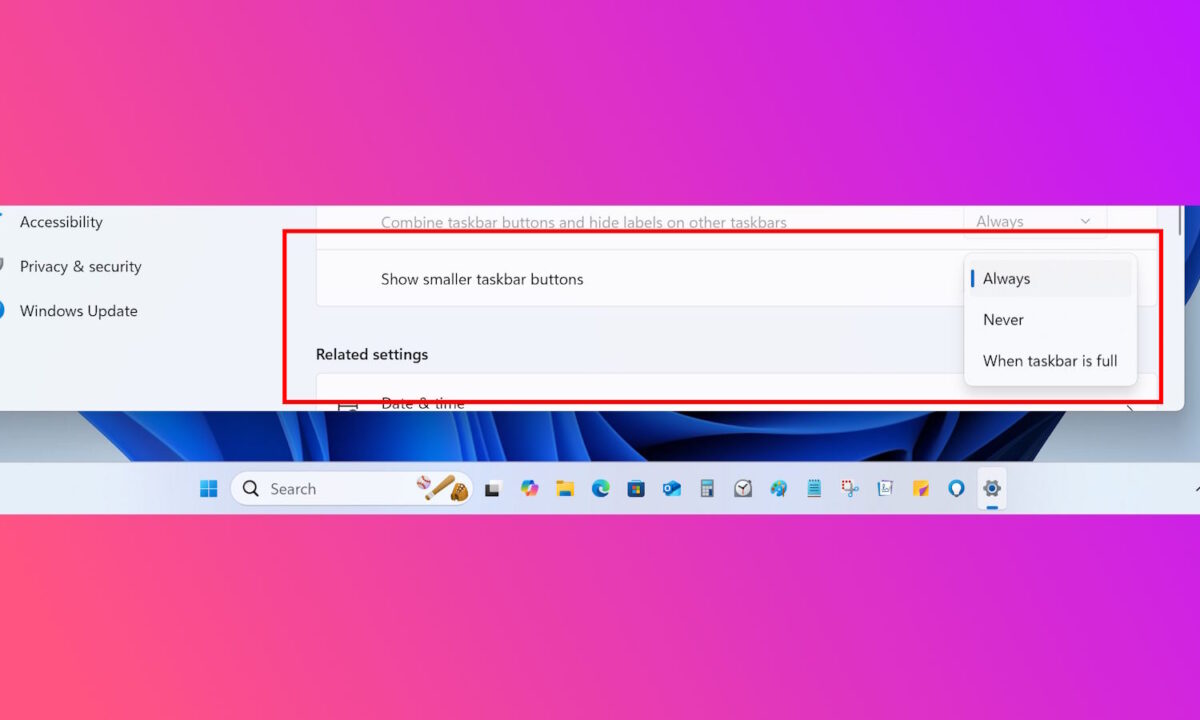Image resolution: width=1200 pixels, height=720 pixels.
Task: Choose the When taskbar is full option
Action: point(1049,361)
